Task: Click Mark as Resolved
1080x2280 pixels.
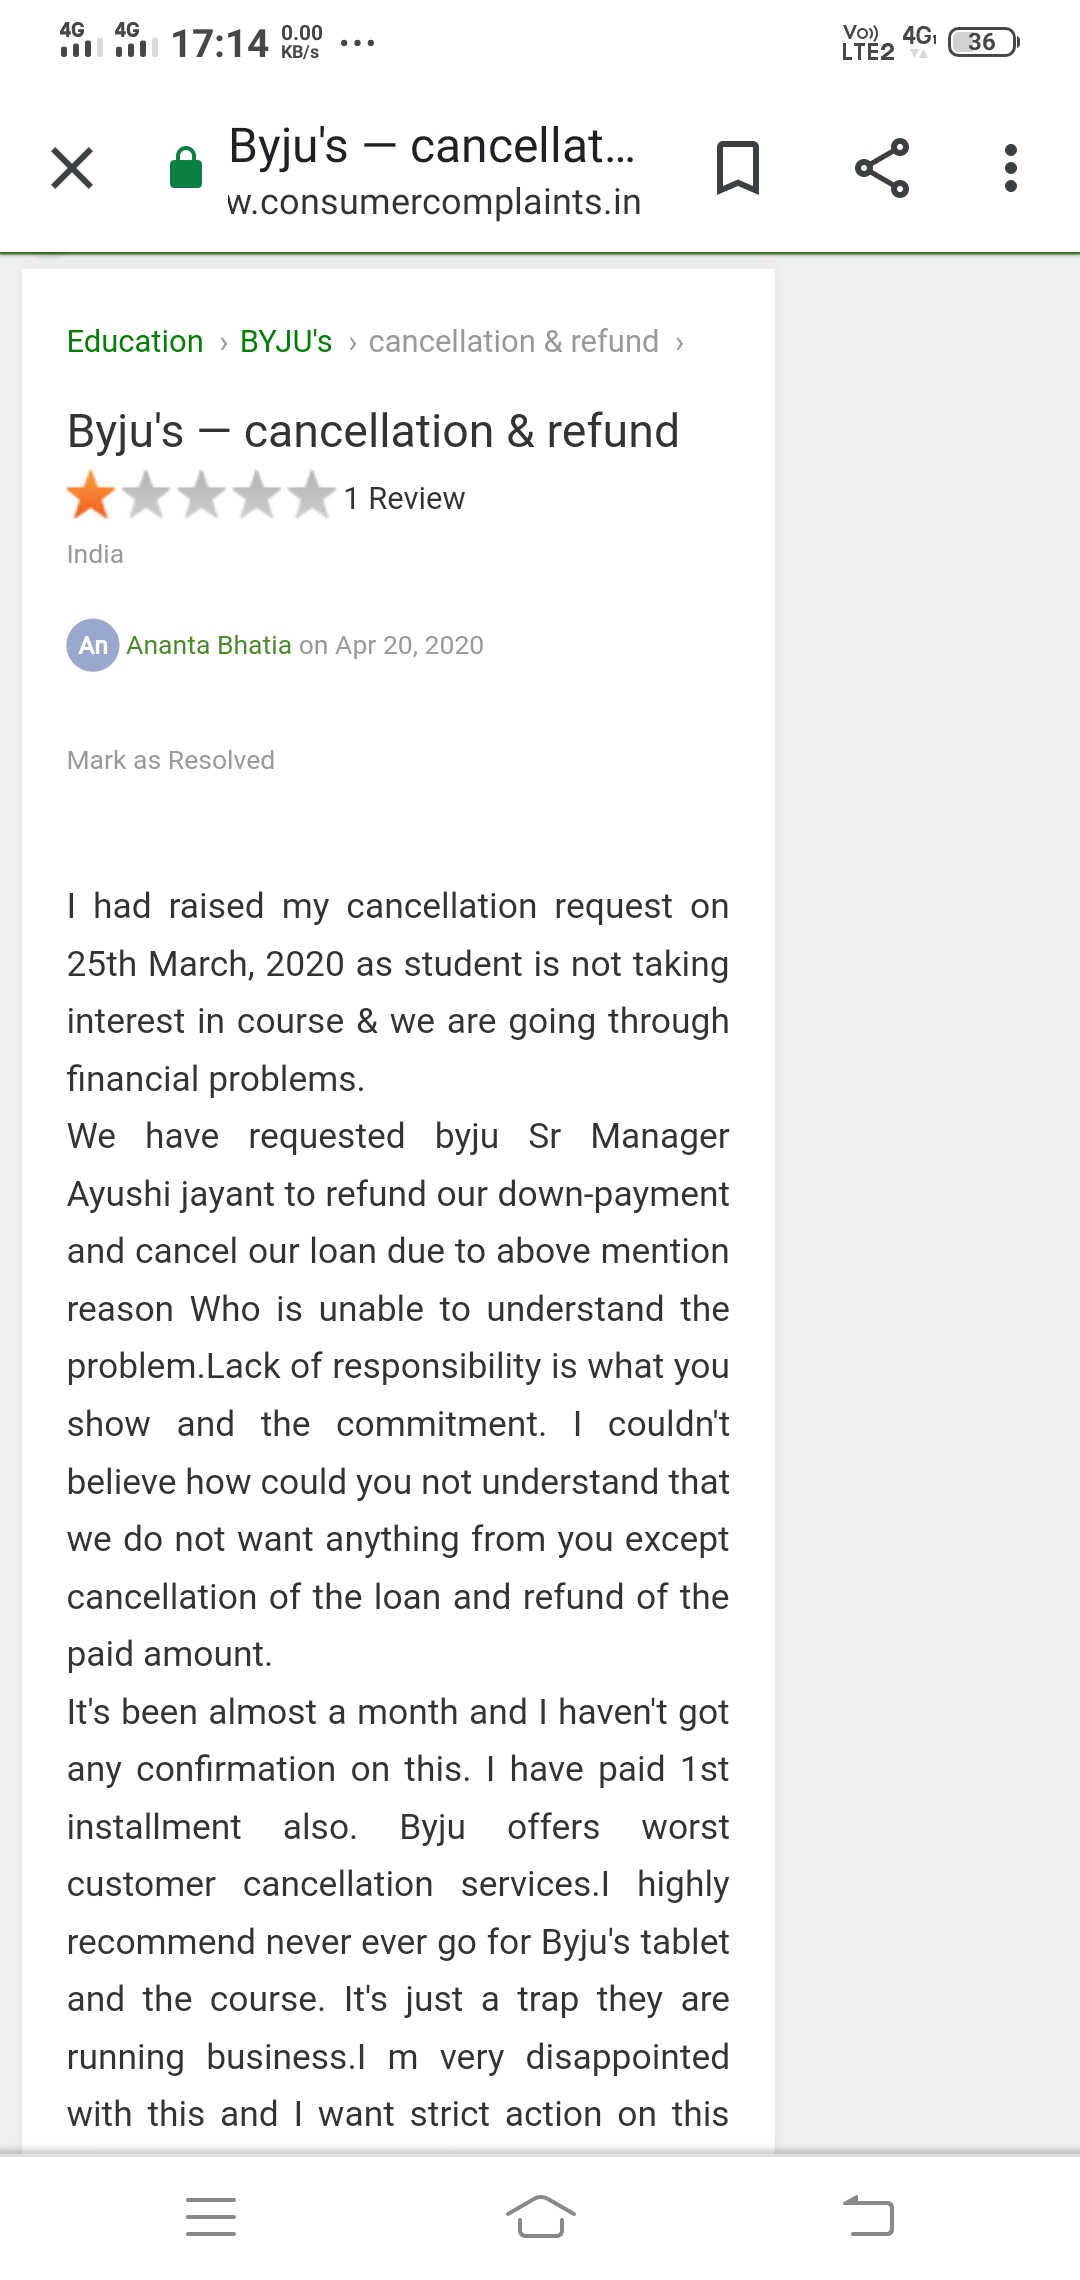Action: pos(171,760)
